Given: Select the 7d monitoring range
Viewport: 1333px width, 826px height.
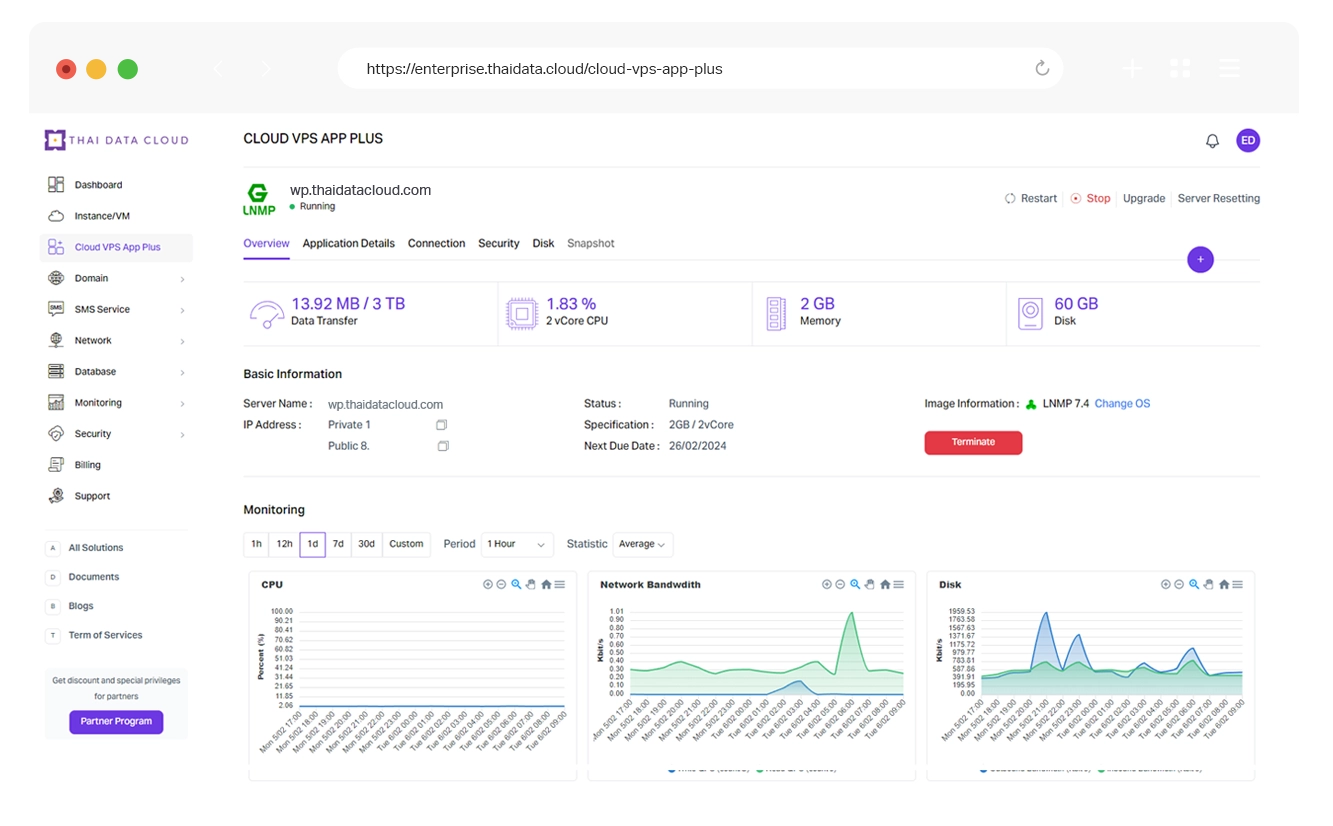Looking at the screenshot, I should 339,545.
